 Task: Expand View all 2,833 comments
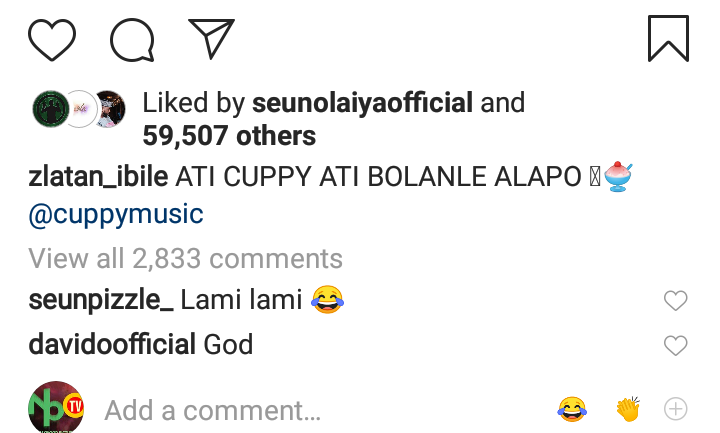click(185, 259)
